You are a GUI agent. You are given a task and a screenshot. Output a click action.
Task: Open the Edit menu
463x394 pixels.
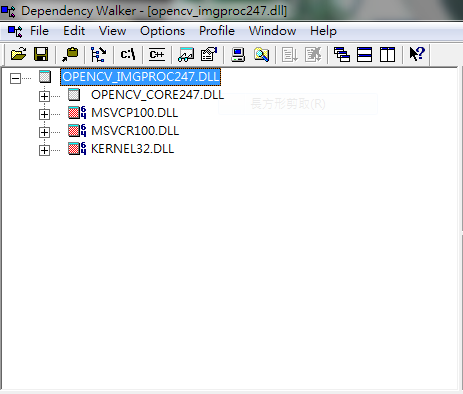[74, 31]
